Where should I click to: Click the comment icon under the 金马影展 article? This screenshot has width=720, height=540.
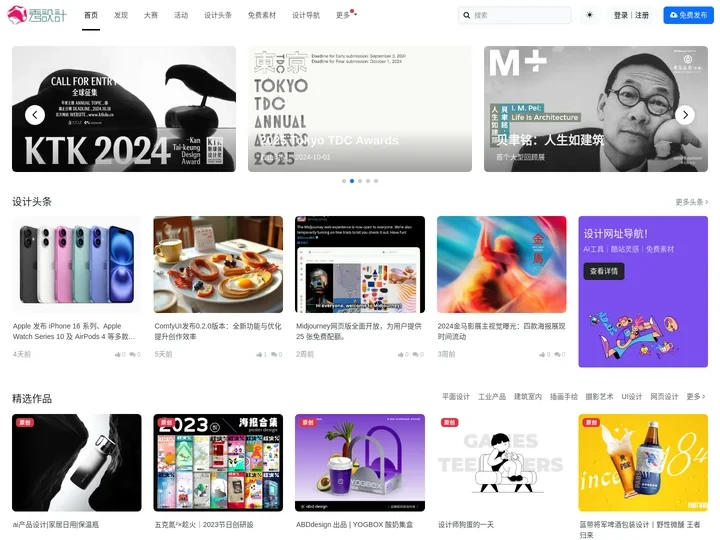(x=557, y=354)
